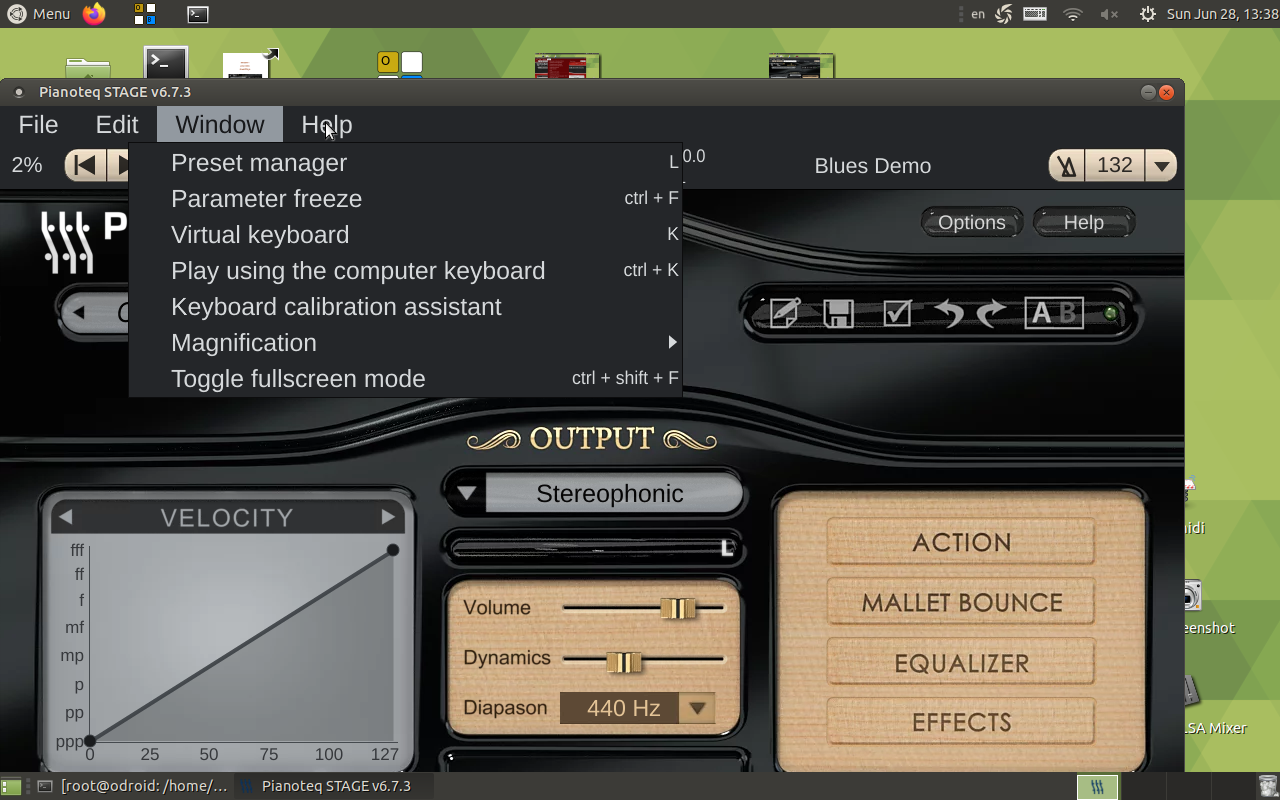Open the trash icon in bottom panel
Screen dimensions: 1280x800
(x=1268, y=786)
